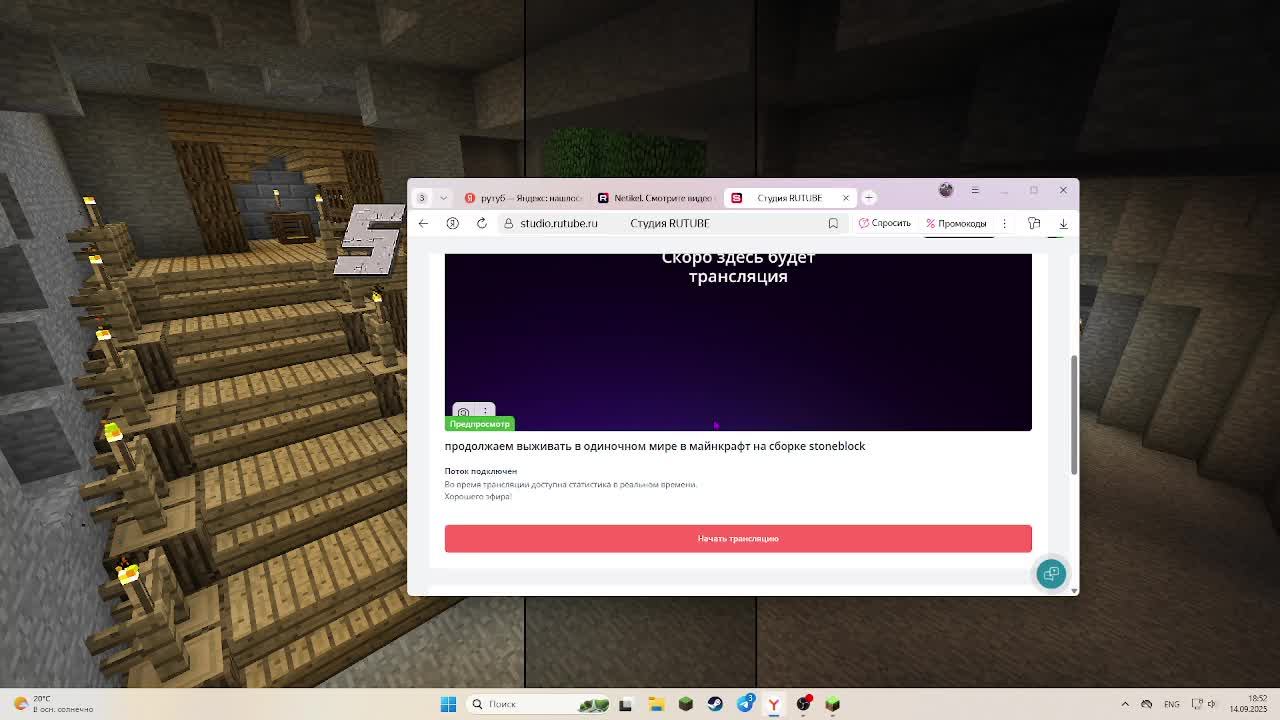
Task: Switch the ENG input language
Action: (x=1171, y=704)
